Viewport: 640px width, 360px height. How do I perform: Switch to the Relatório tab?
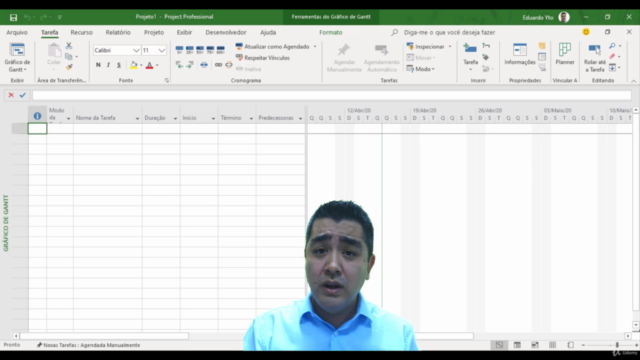118,32
